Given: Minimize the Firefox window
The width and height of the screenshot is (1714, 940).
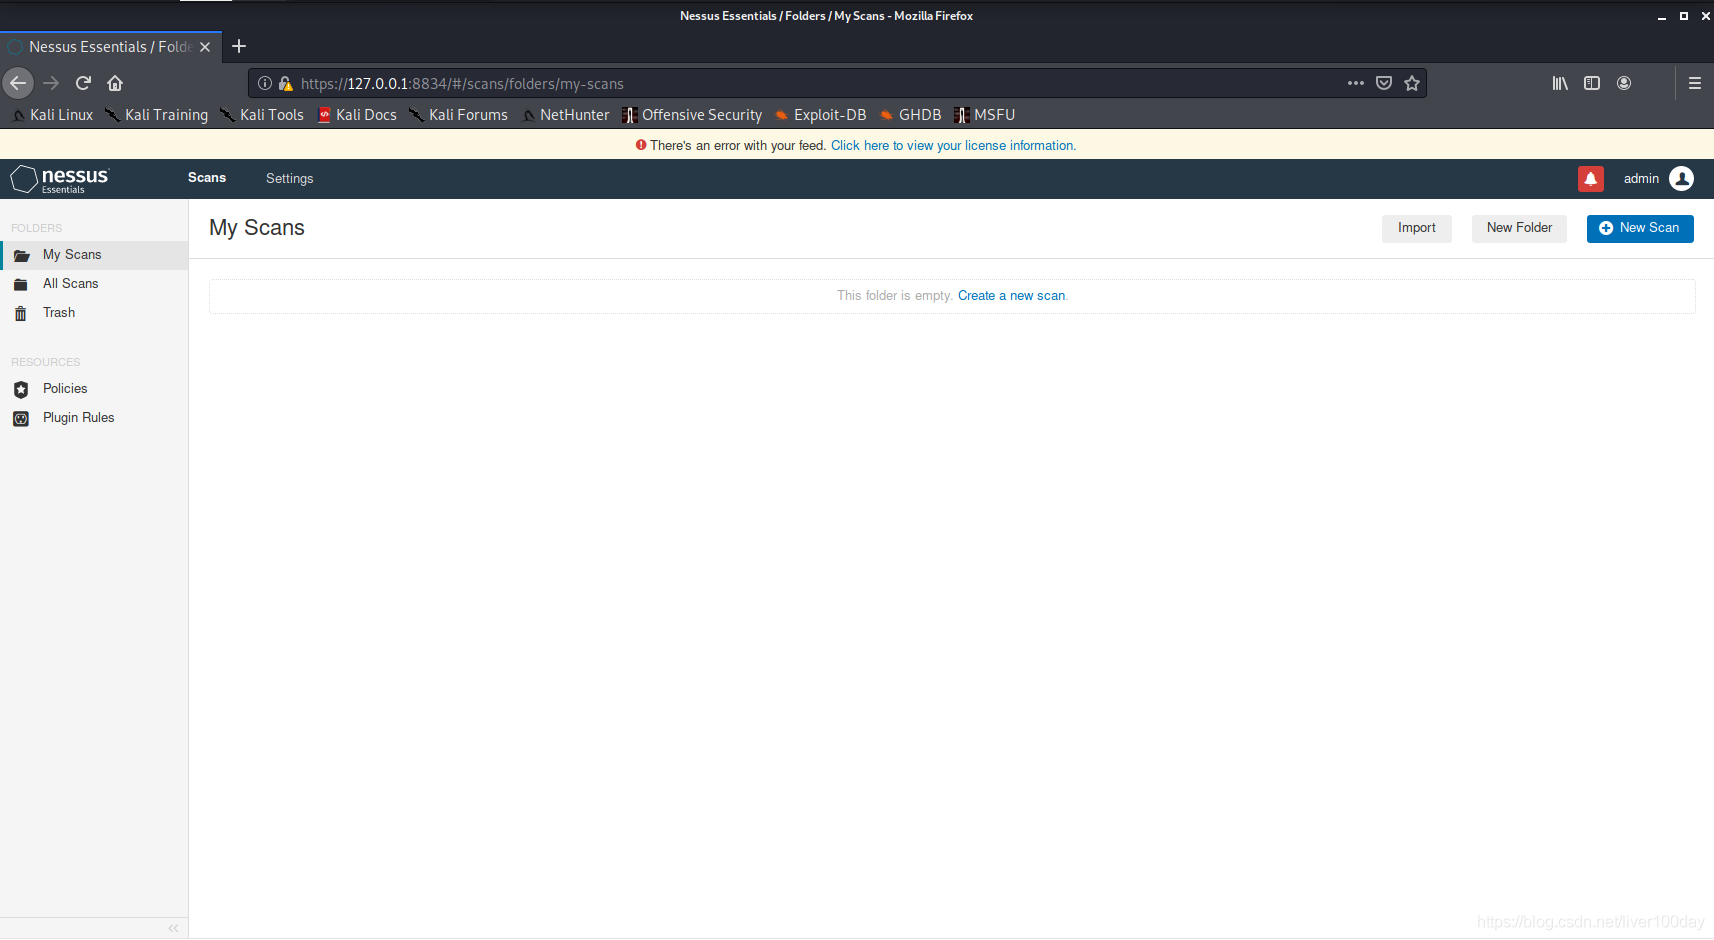Looking at the screenshot, I should pos(1662,16).
